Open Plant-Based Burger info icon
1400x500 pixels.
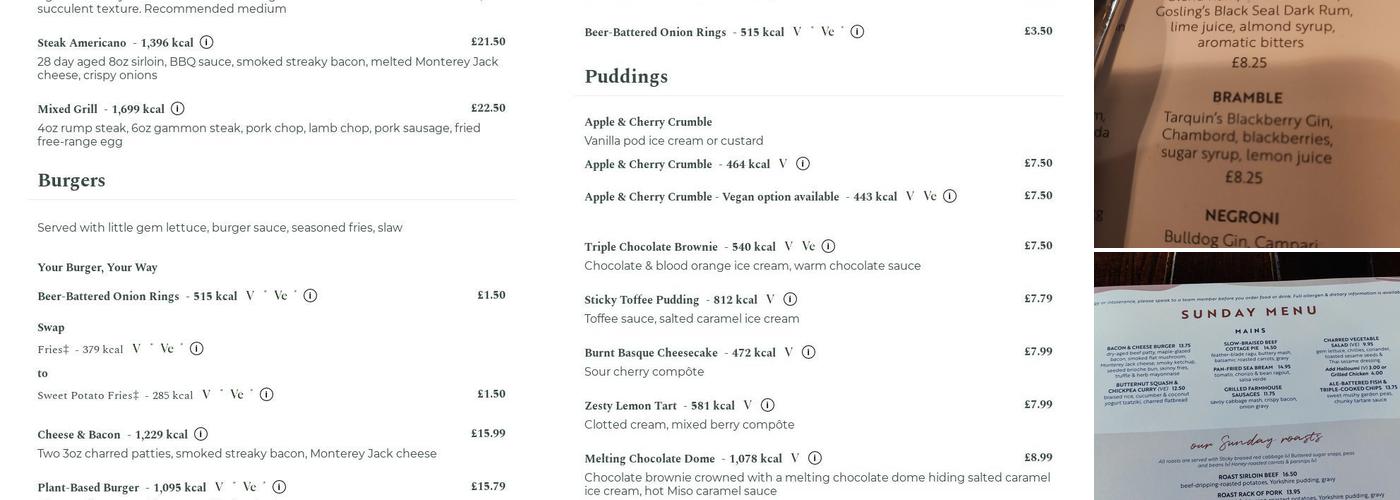pos(279,487)
